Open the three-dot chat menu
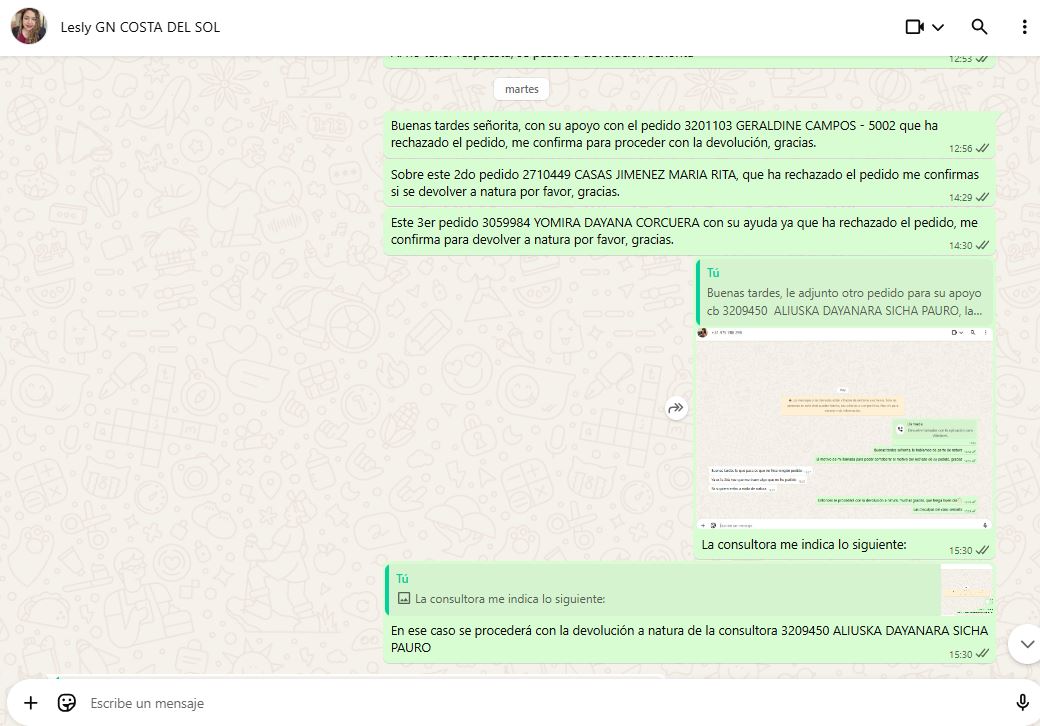The width and height of the screenshot is (1040, 726). 1024,27
